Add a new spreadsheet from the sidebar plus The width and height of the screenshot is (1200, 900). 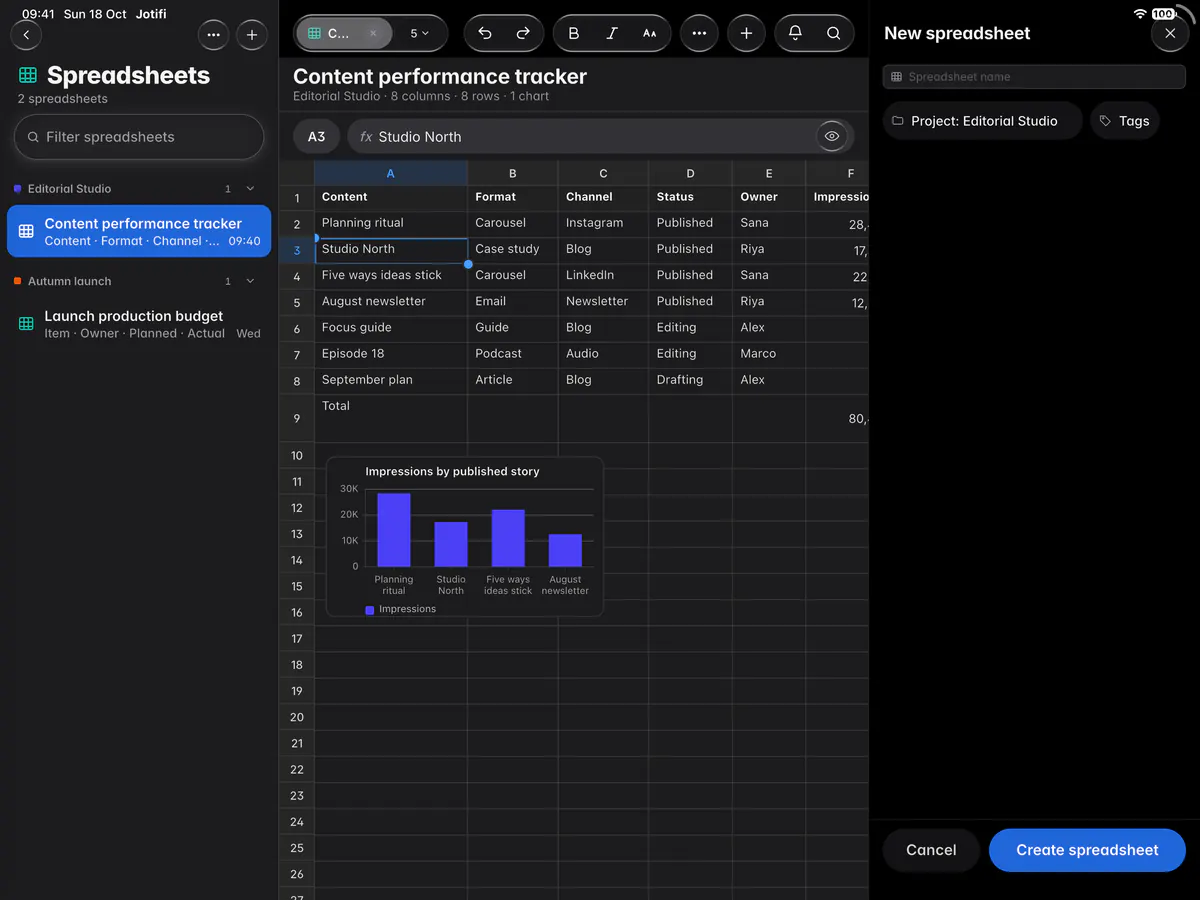[x=251, y=34]
